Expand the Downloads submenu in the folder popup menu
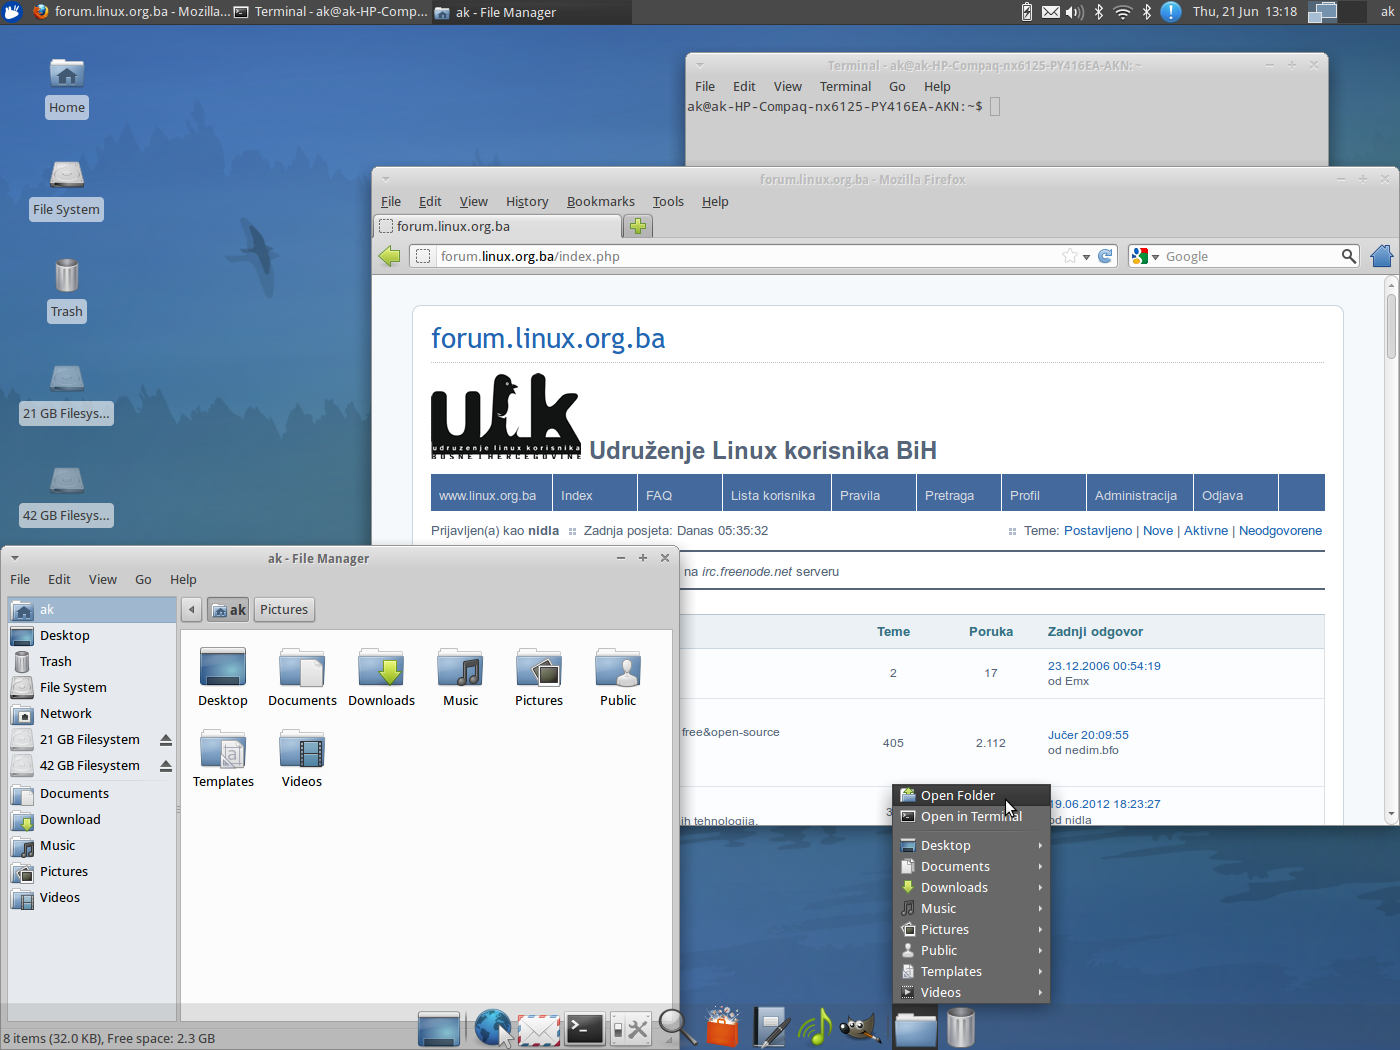1400x1050 pixels. (x=971, y=887)
